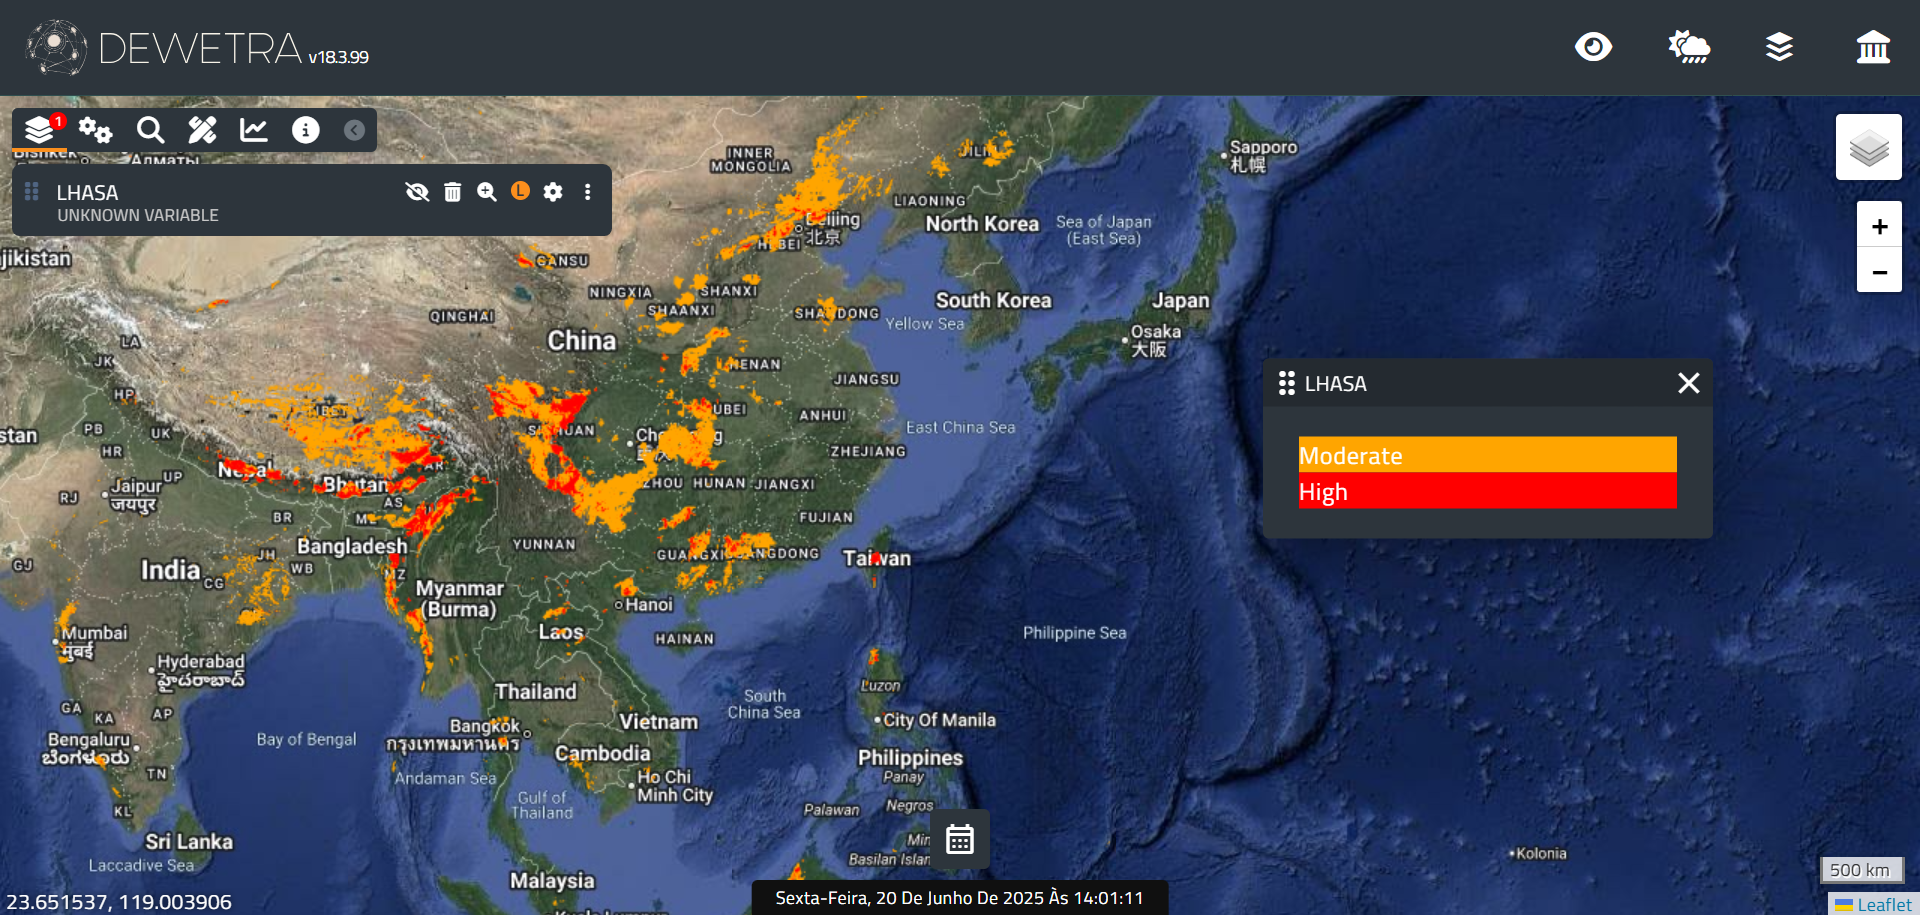Open LHASA layer properties gear
This screenshot has width=1920, height=915.
pos(553,192)
